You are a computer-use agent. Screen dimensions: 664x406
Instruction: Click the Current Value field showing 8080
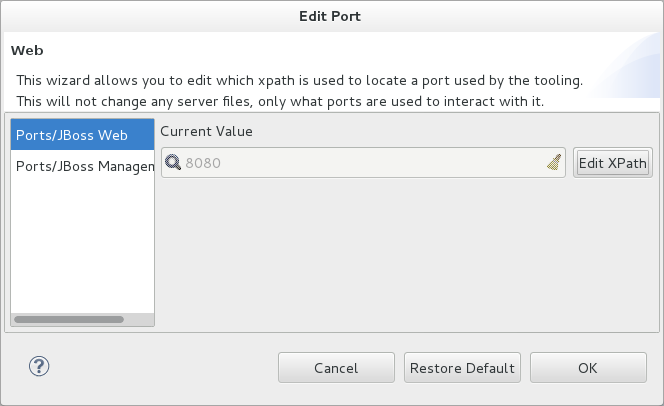point(360,163)
